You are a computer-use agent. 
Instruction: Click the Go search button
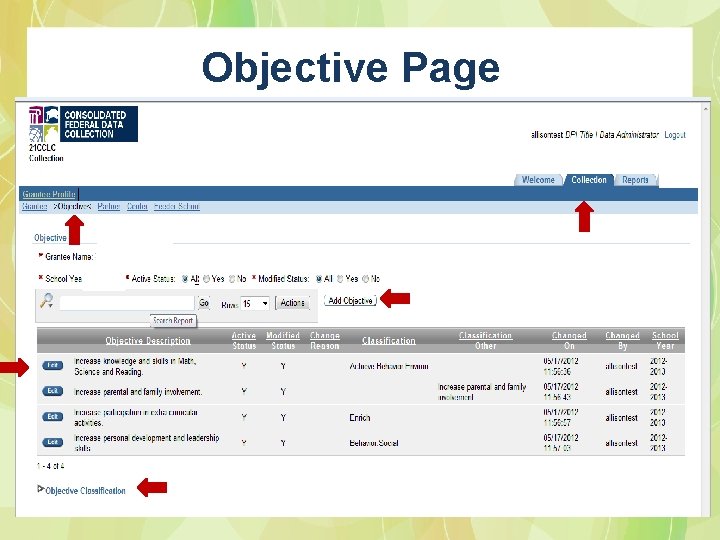coord(204,303)
